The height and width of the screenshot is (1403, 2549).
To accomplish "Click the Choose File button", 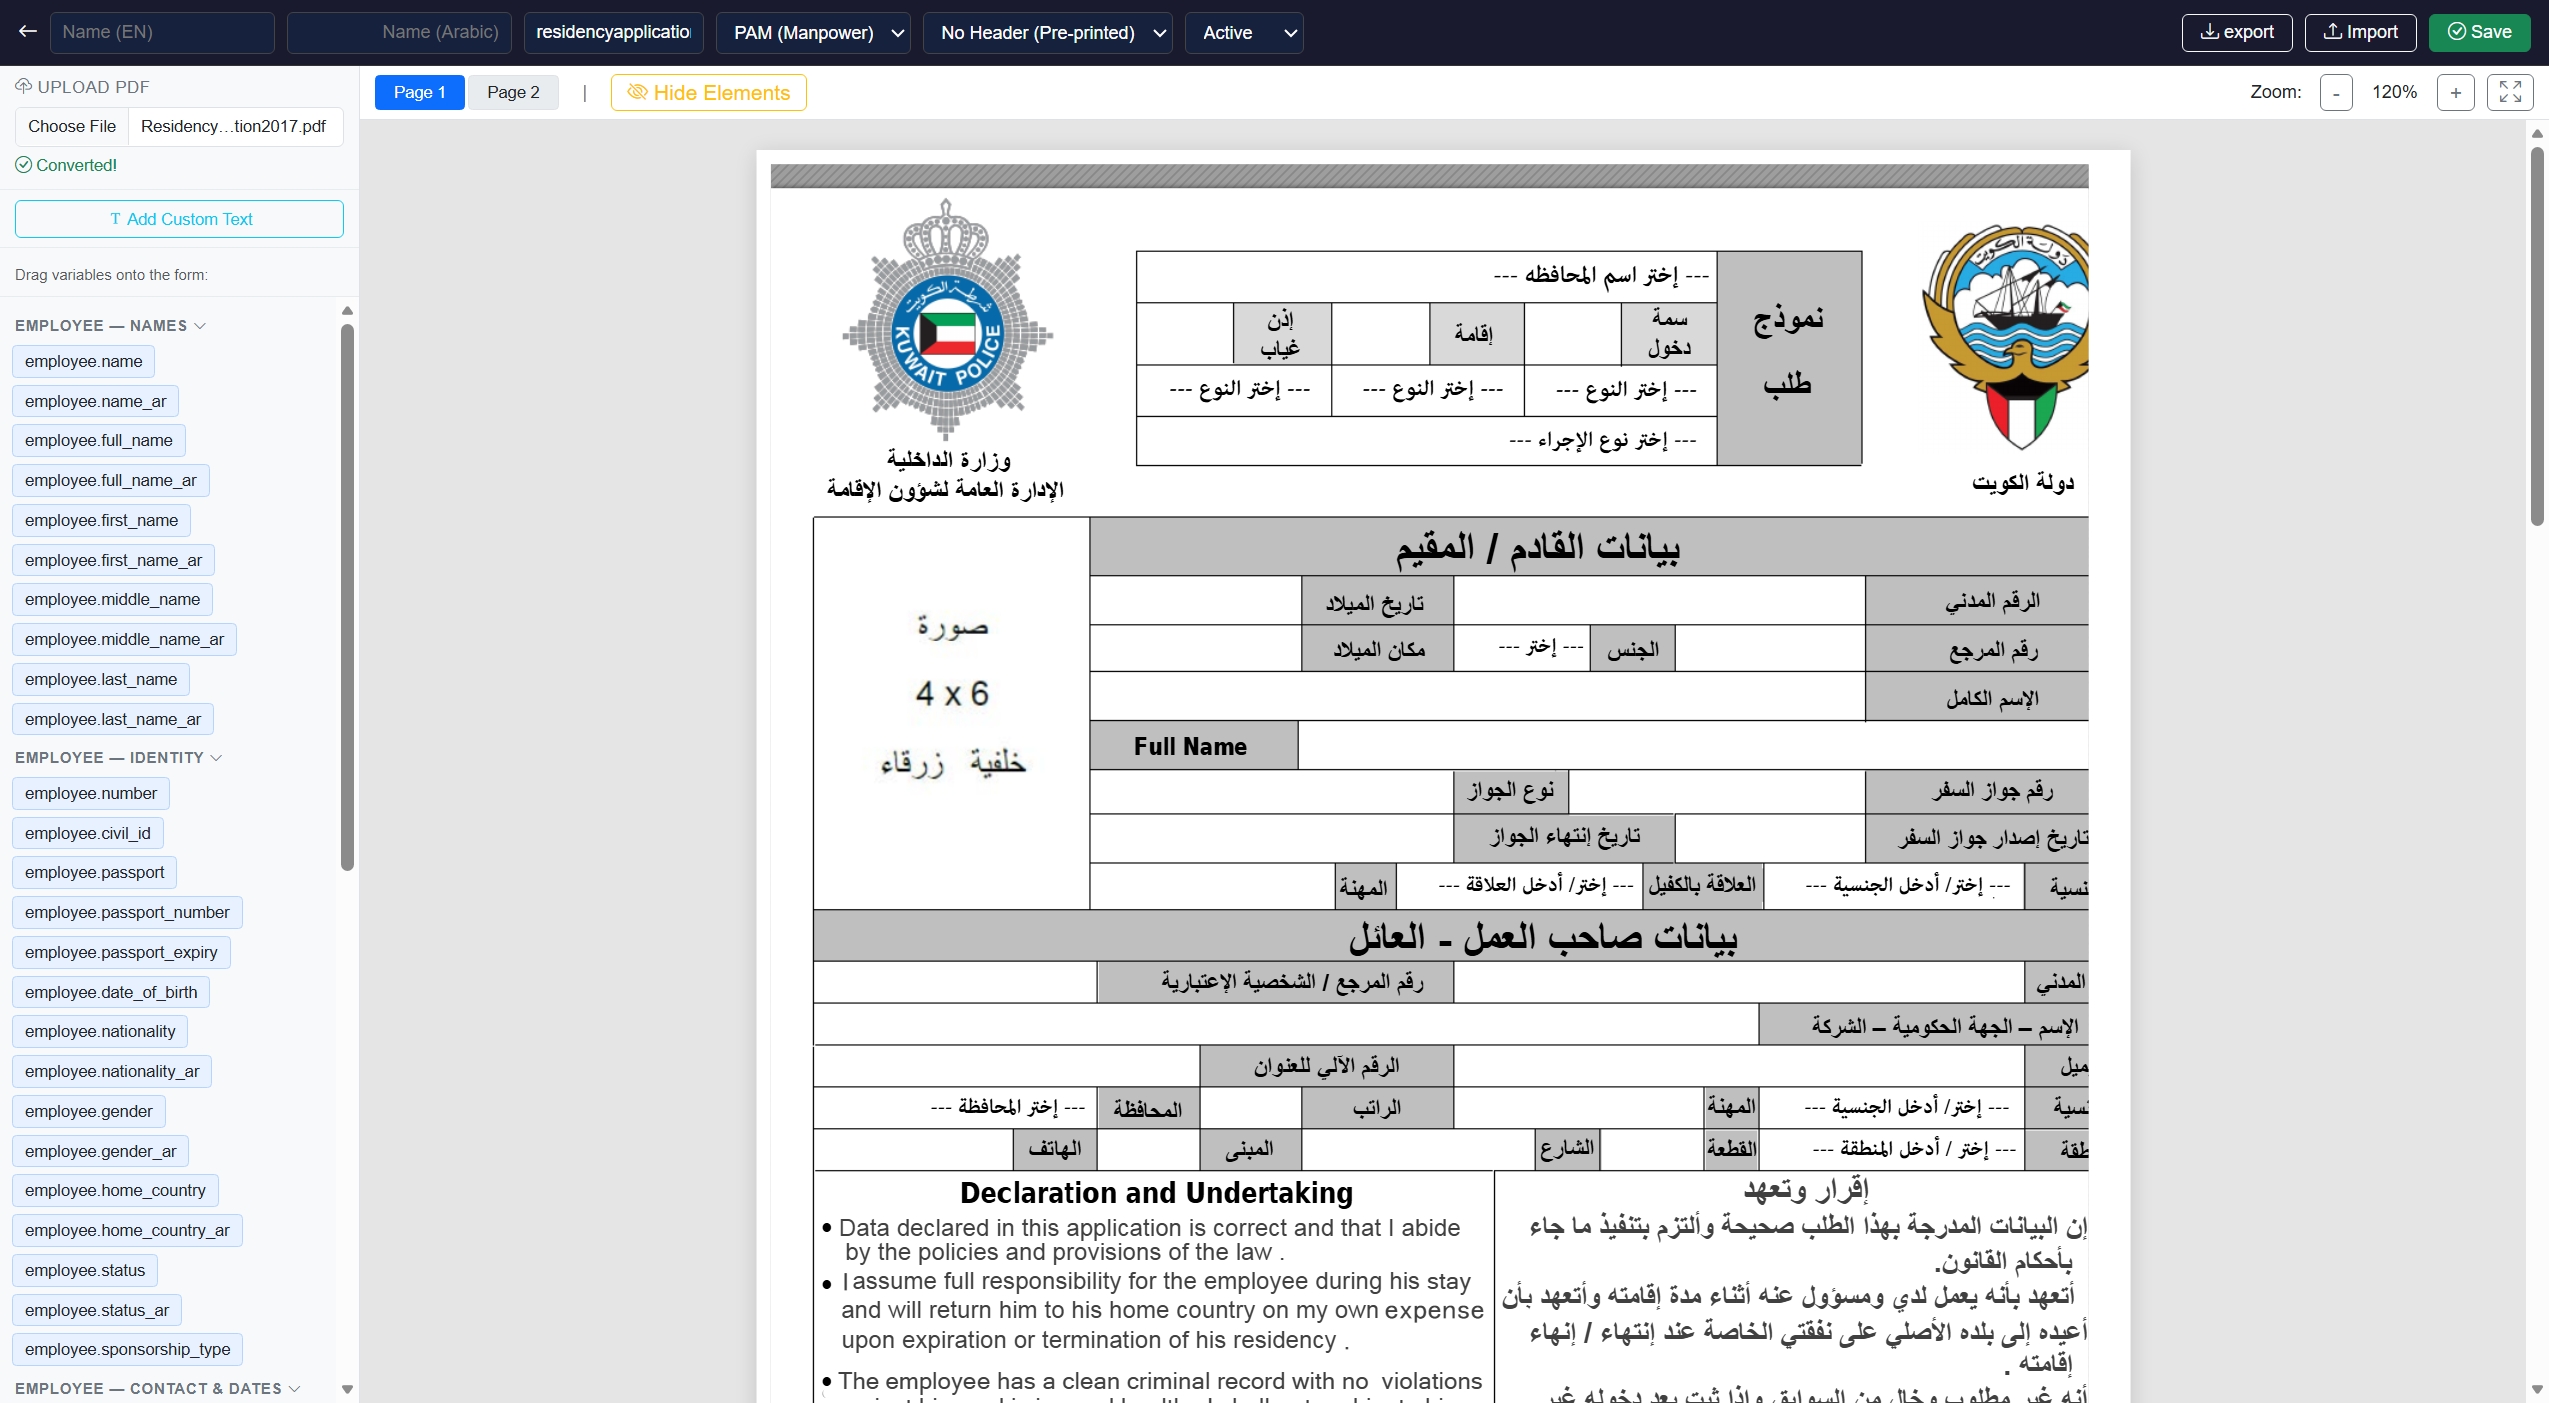I will [x=71, y=125].
